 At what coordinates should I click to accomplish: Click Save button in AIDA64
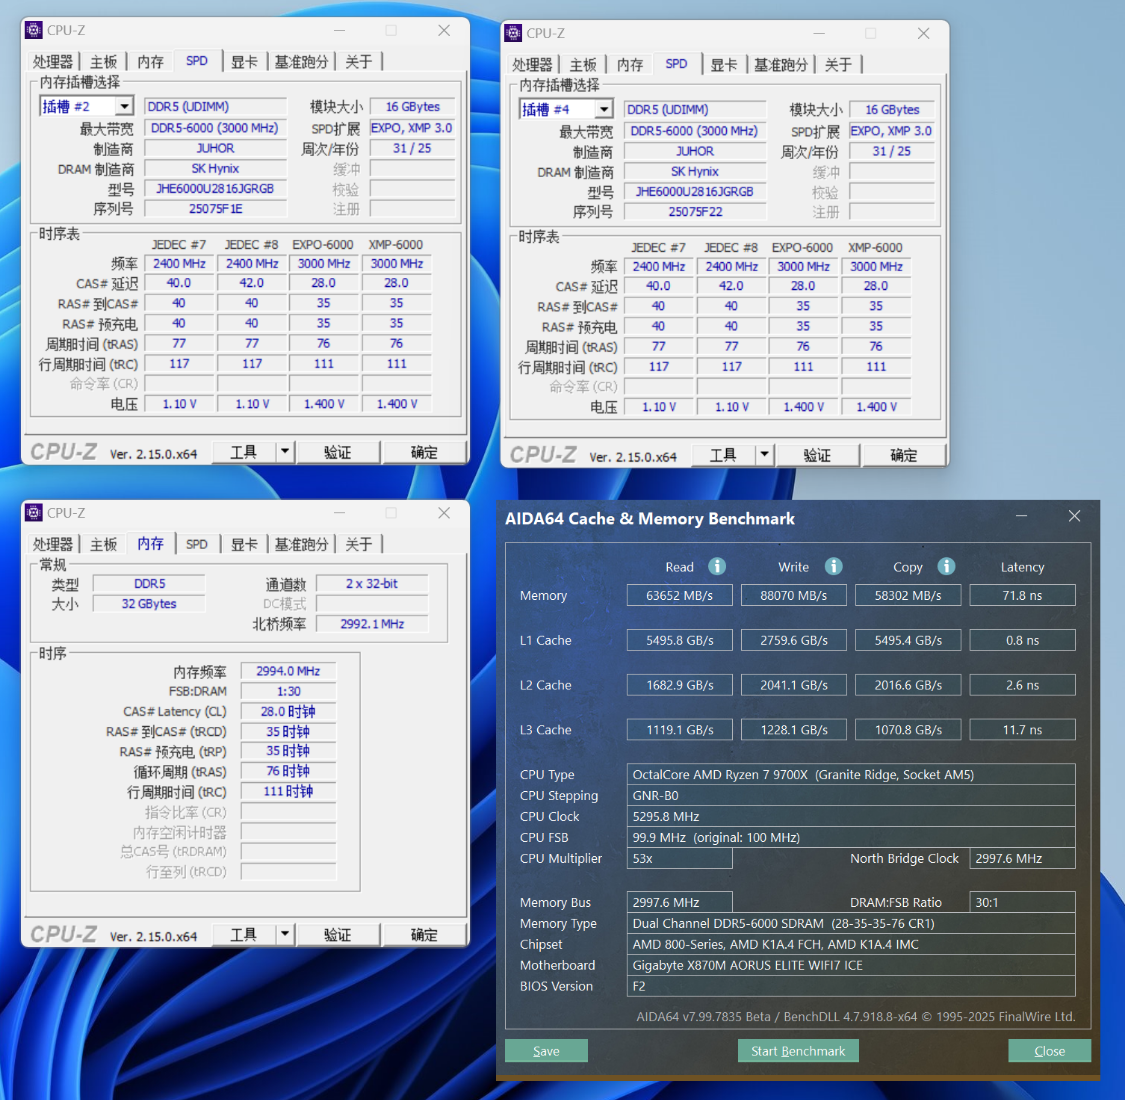(546, 1050)
